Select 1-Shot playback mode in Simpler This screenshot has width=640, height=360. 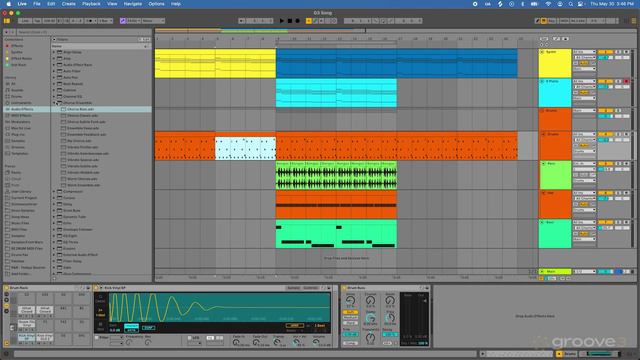[100, 313]
